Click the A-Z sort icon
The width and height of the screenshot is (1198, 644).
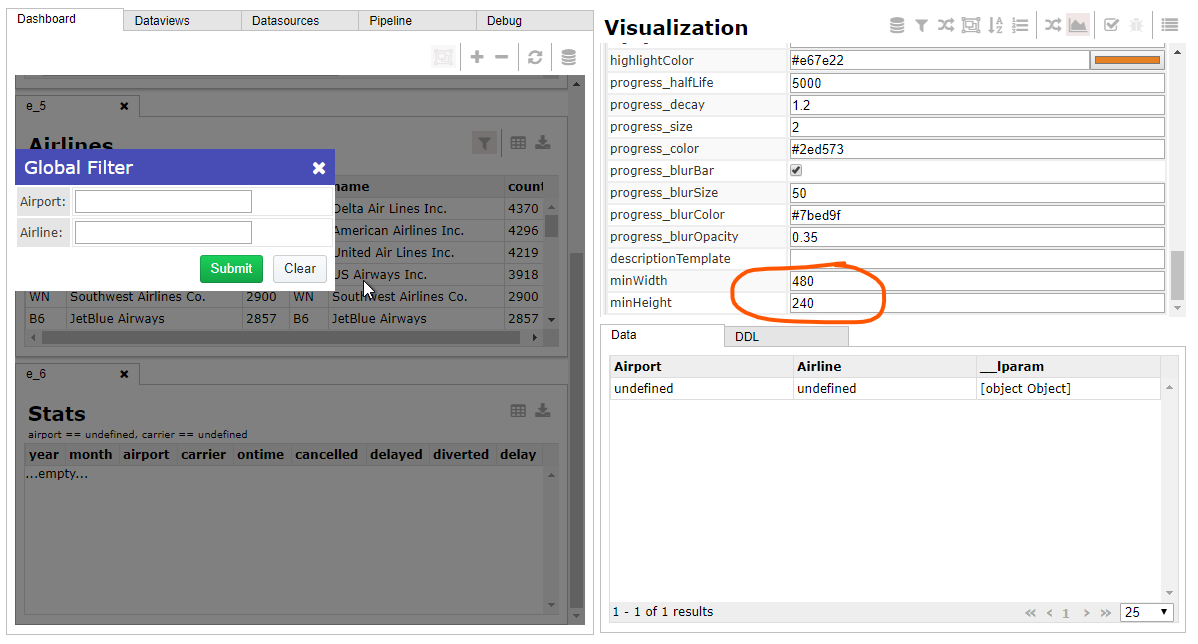(995, 24)
